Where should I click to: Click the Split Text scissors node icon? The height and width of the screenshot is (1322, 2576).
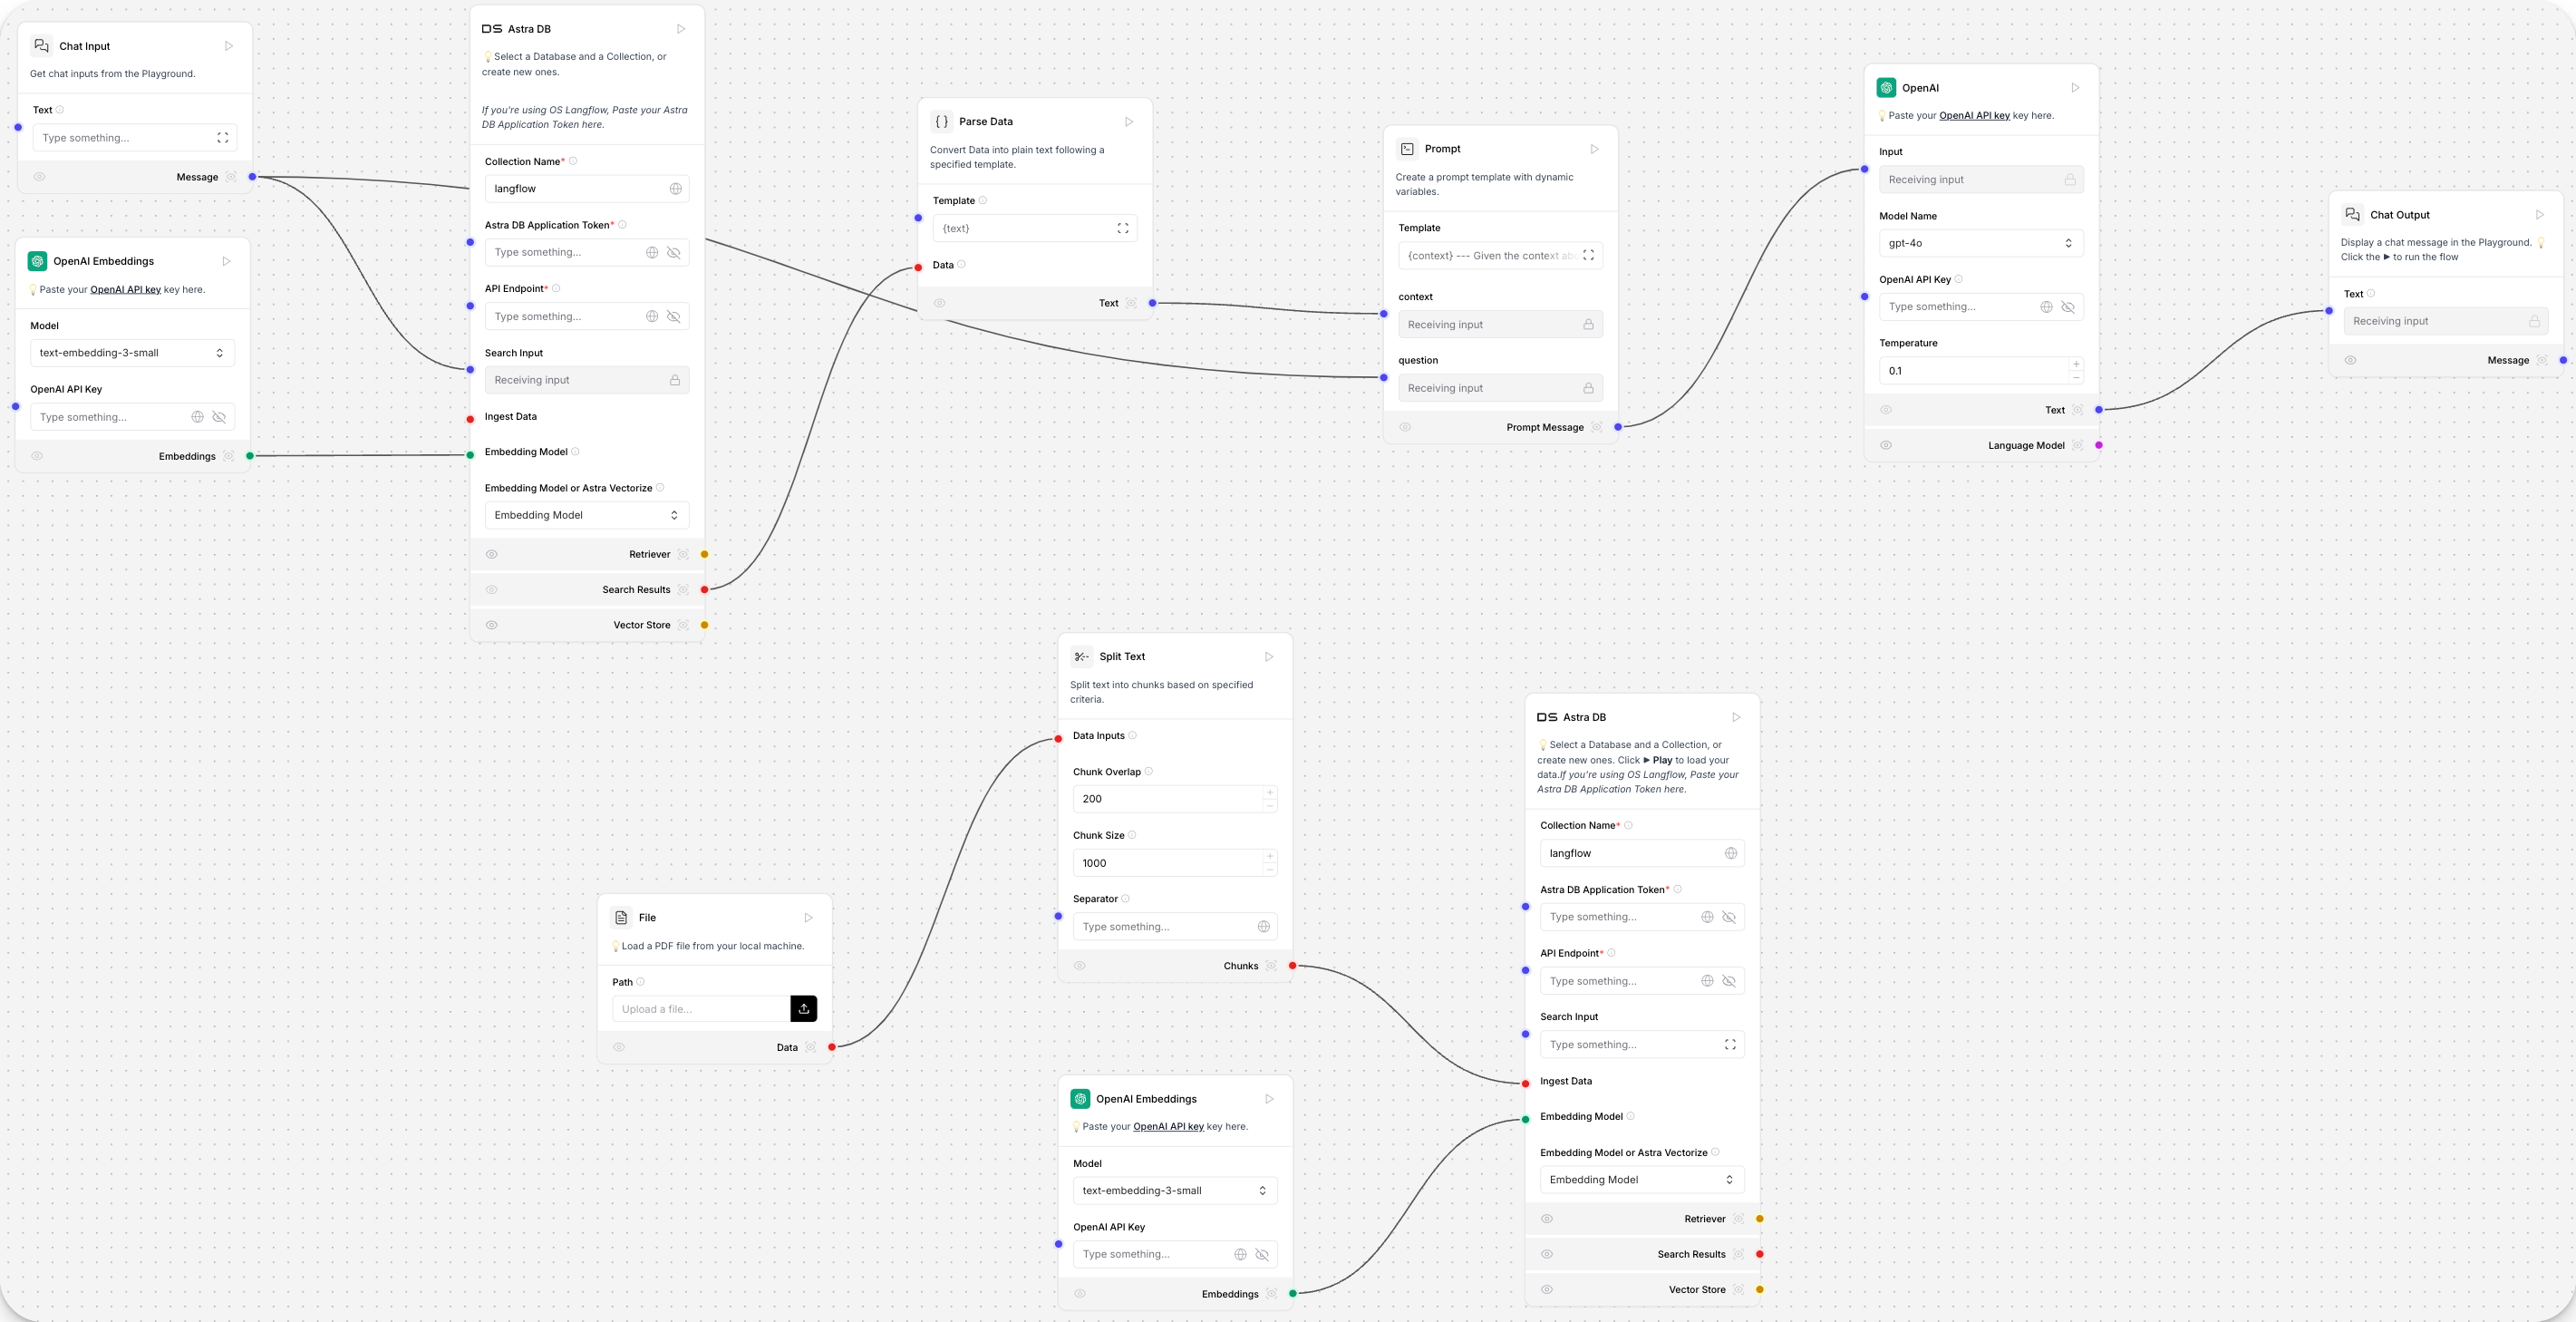1082,657
